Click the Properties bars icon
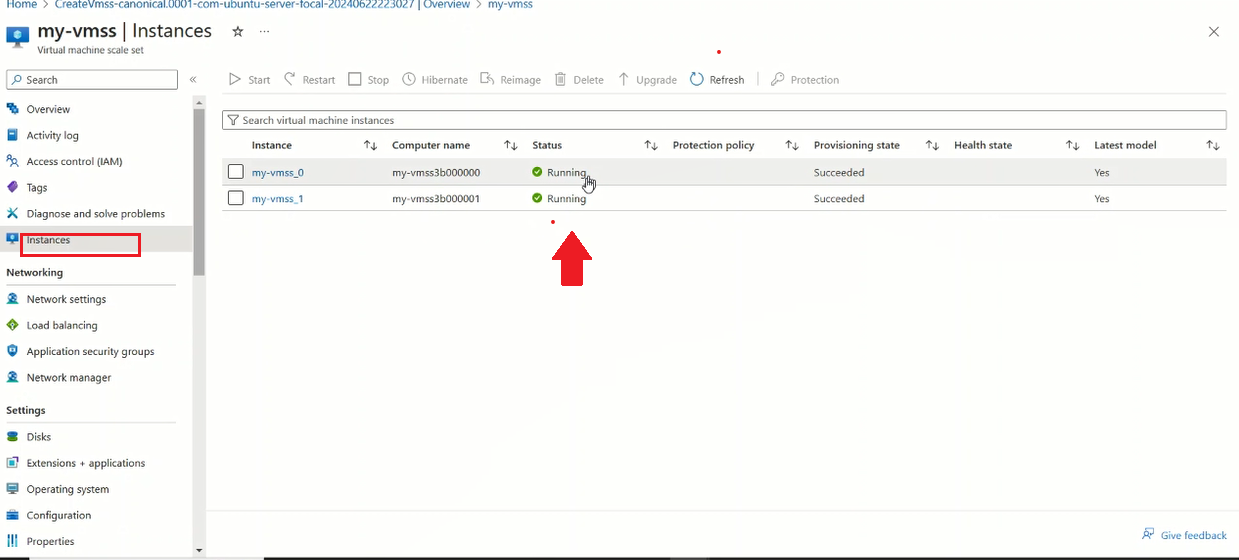Viewport: 1239px width, 560px height. click(13, 541)
